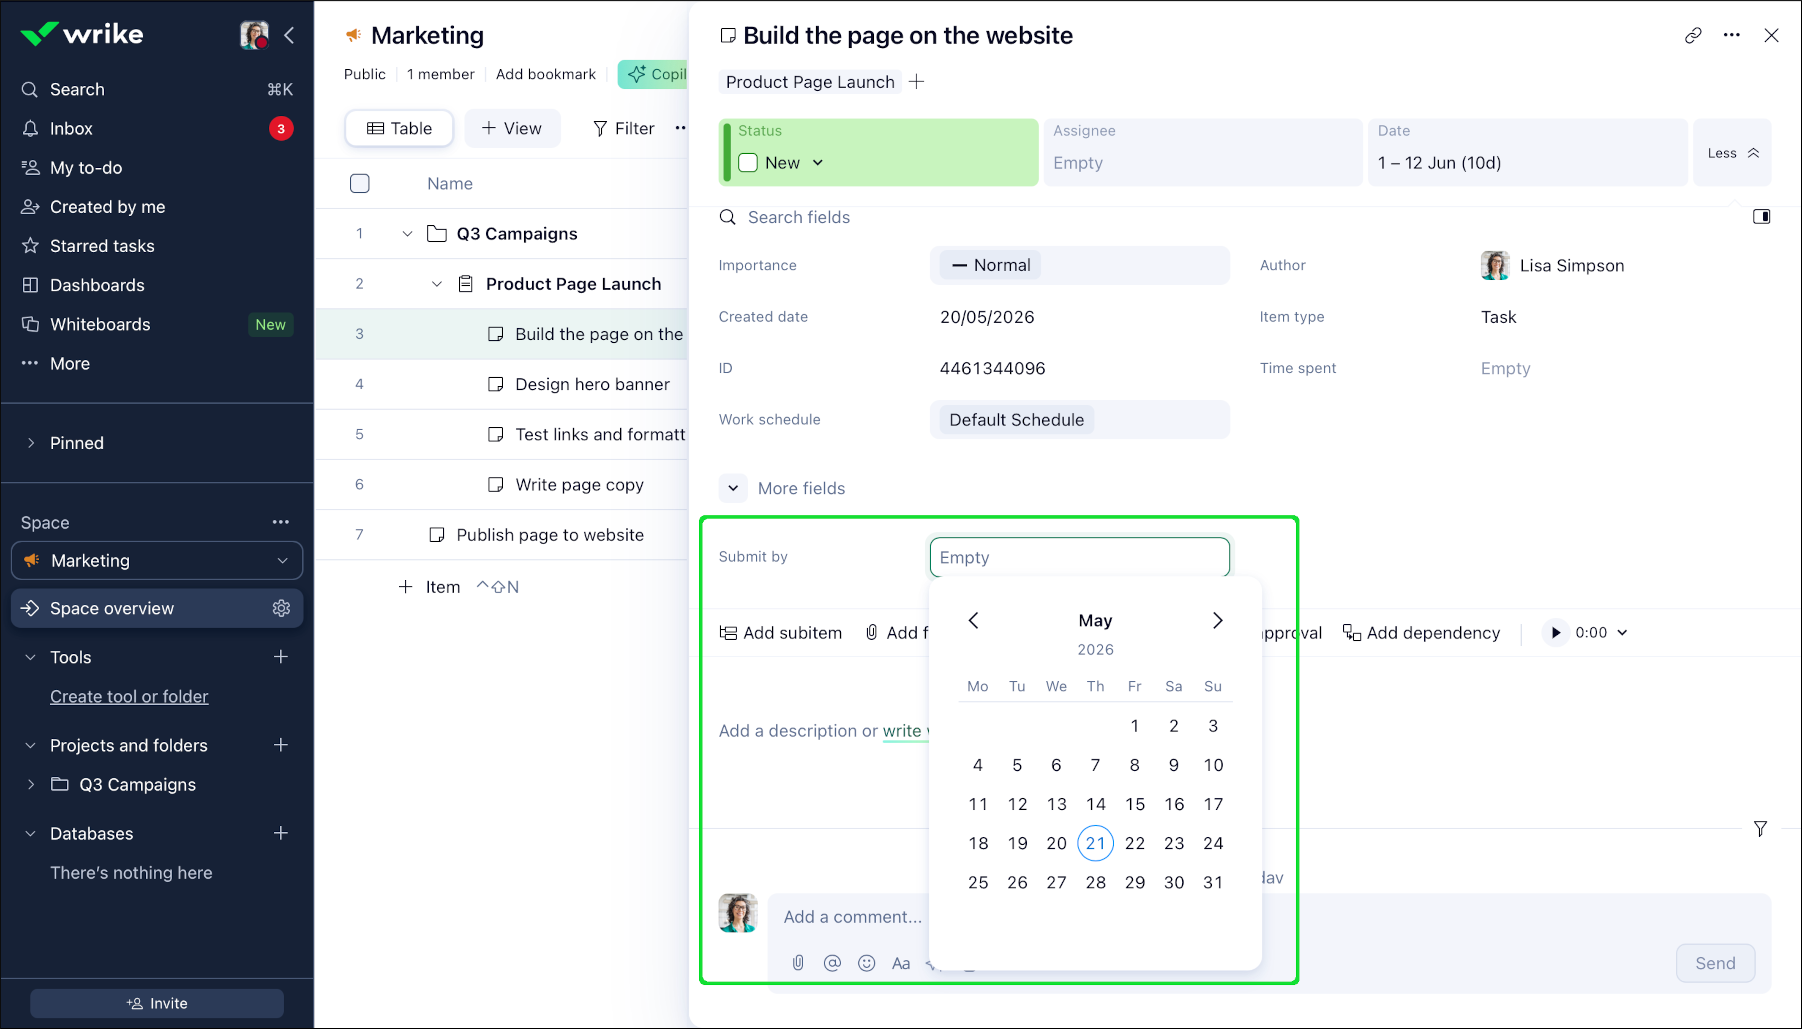
Task: Set the Assignee field
Action: [x=1203, y=152]
